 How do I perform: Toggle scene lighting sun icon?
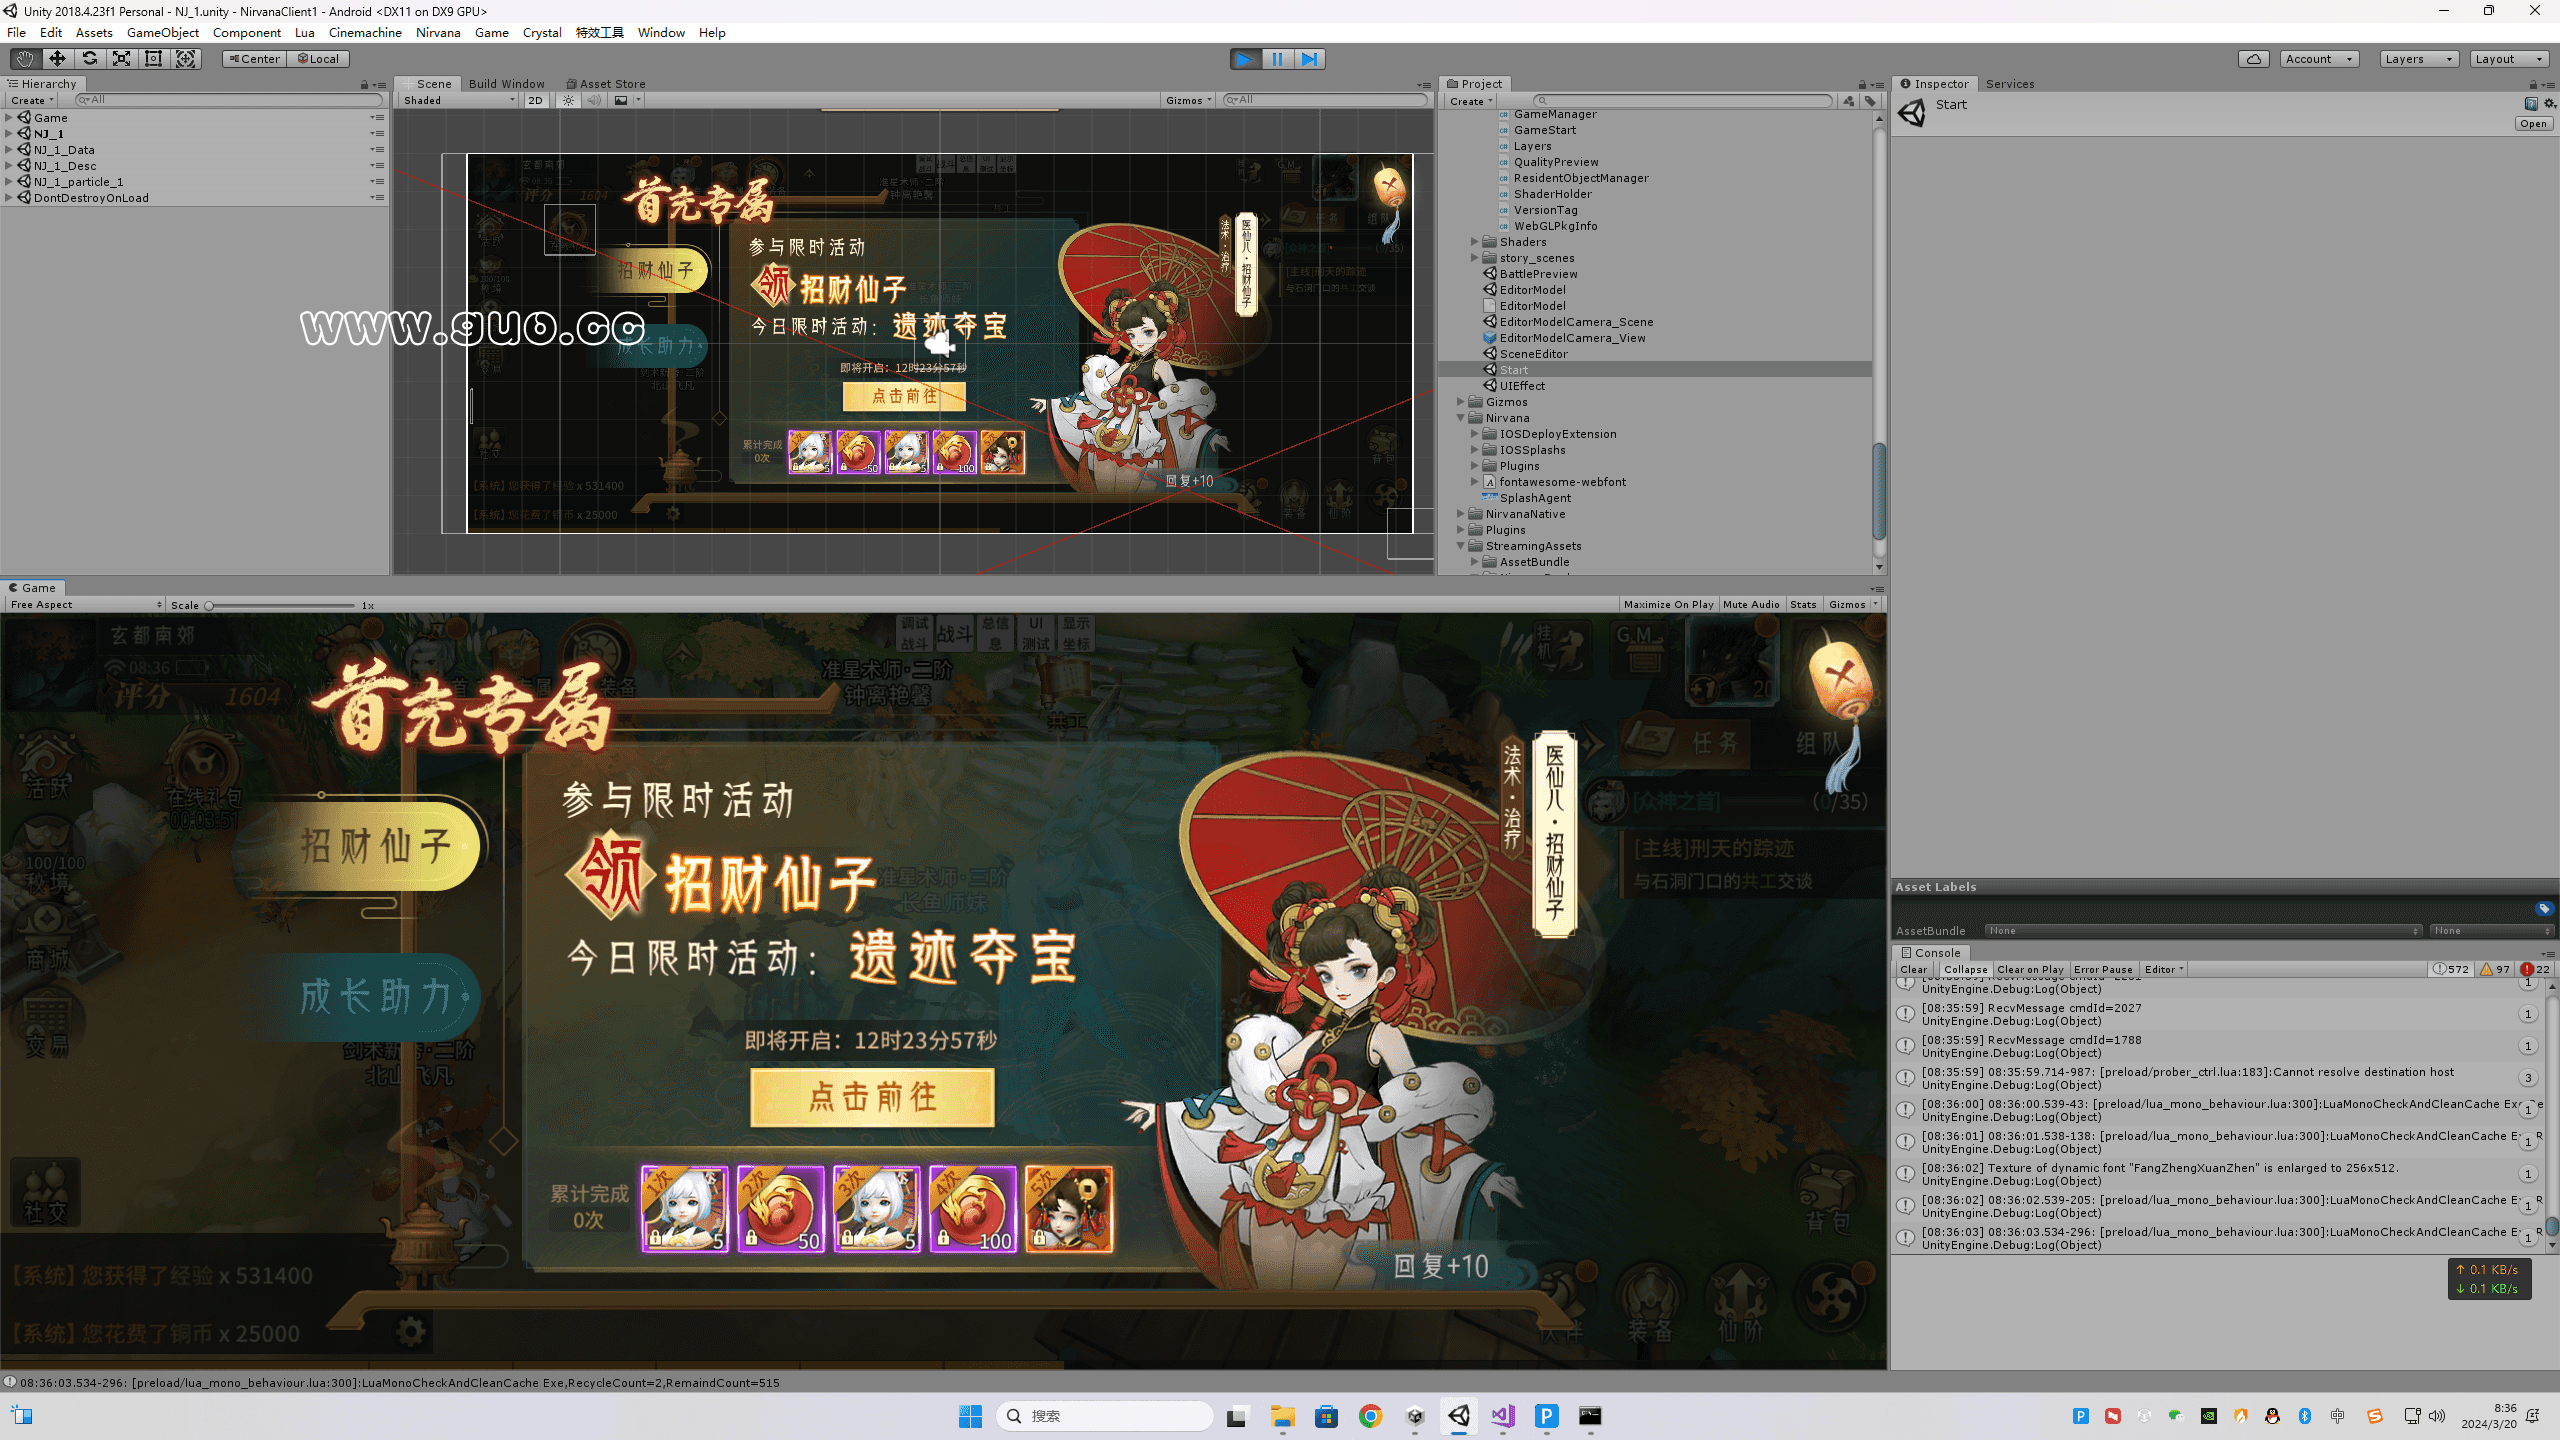568,100
